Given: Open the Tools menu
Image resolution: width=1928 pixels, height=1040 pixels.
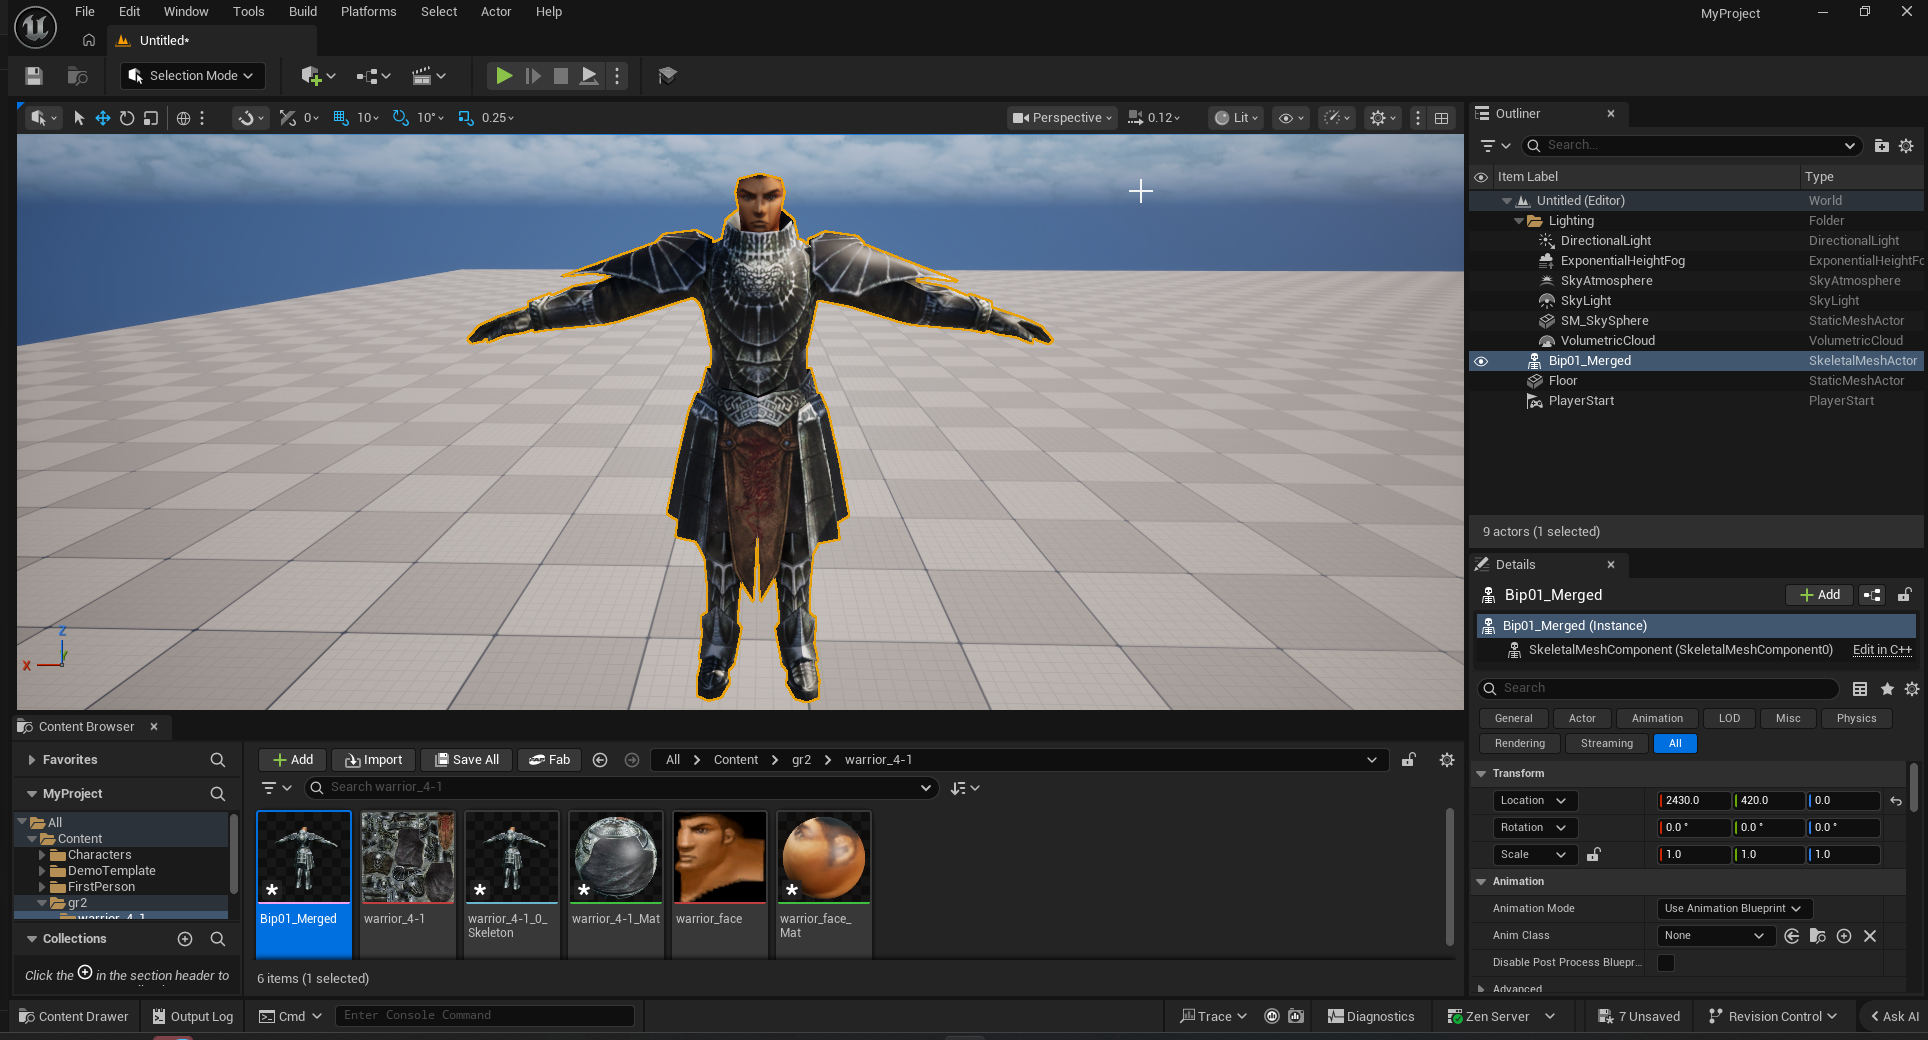Looking at the screenshot, I should [248, 12].
